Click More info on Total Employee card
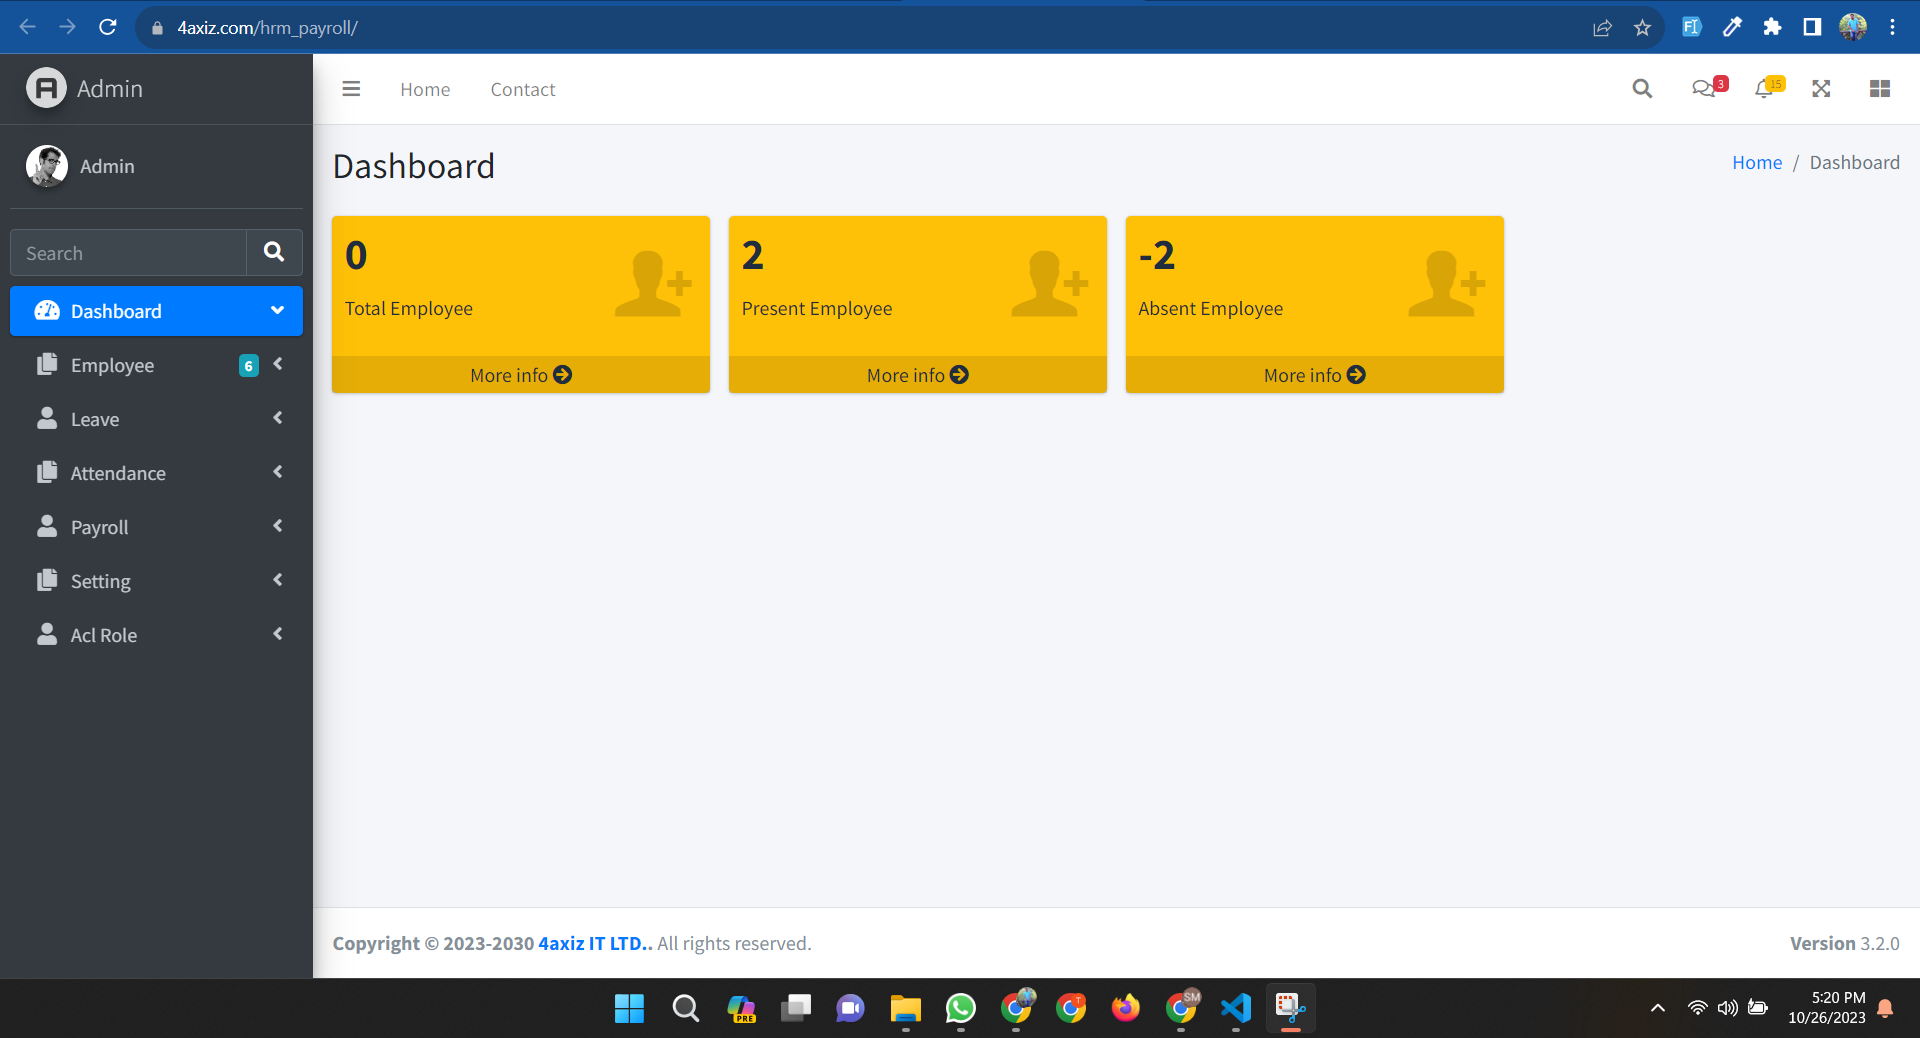 (520, 375)
